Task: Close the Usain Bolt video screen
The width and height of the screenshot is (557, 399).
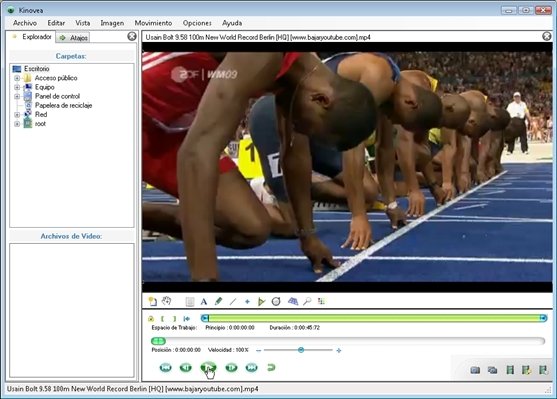Action: click(547, 36)
